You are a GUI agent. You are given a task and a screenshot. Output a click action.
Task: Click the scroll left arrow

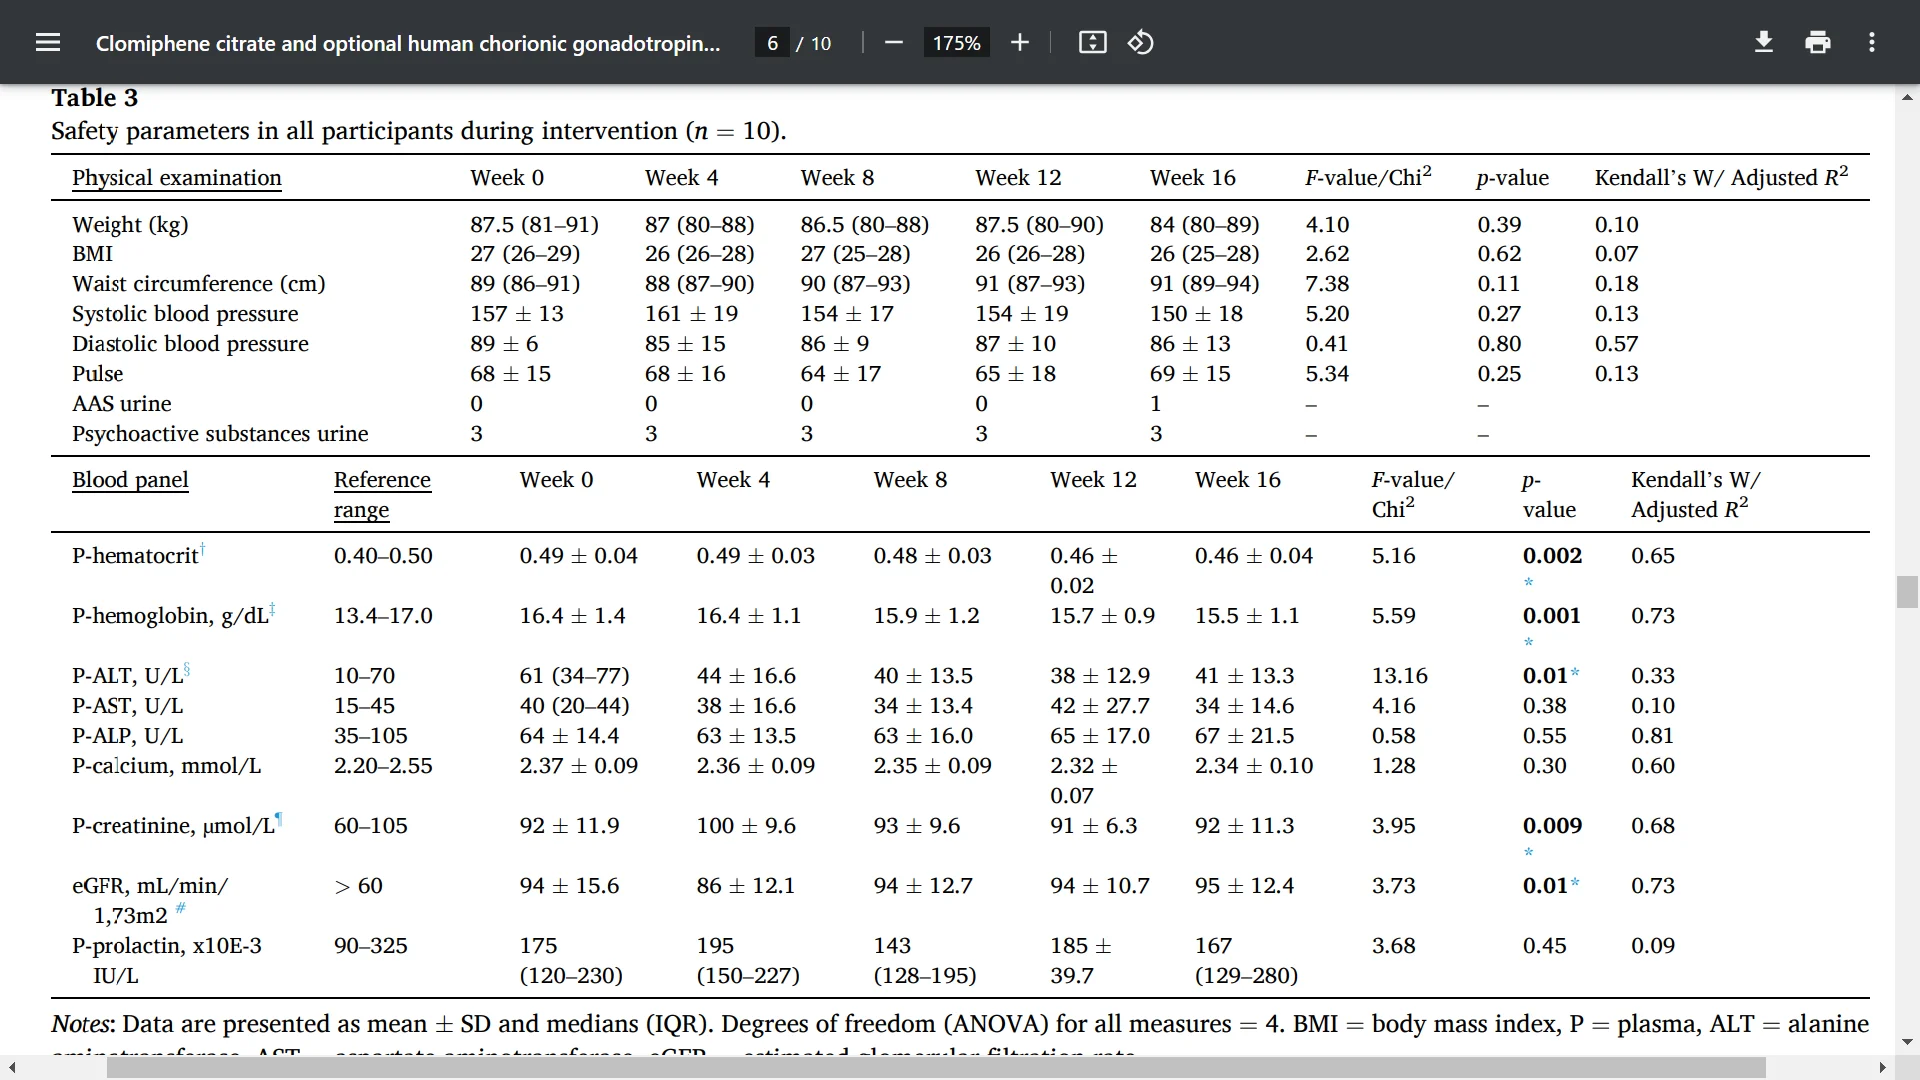pyautogui.click(x=12, y=1068)
